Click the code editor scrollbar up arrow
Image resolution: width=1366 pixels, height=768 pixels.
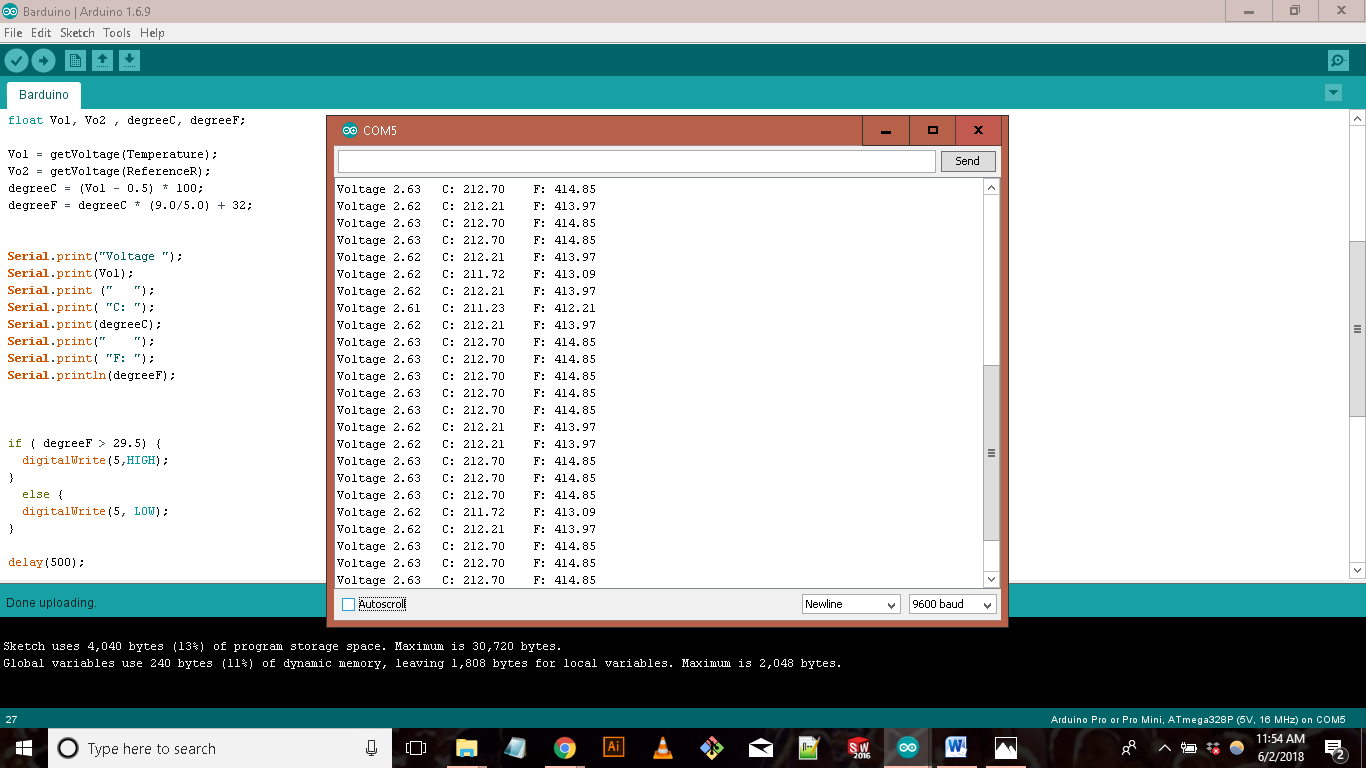click(x=1357, y=118)
